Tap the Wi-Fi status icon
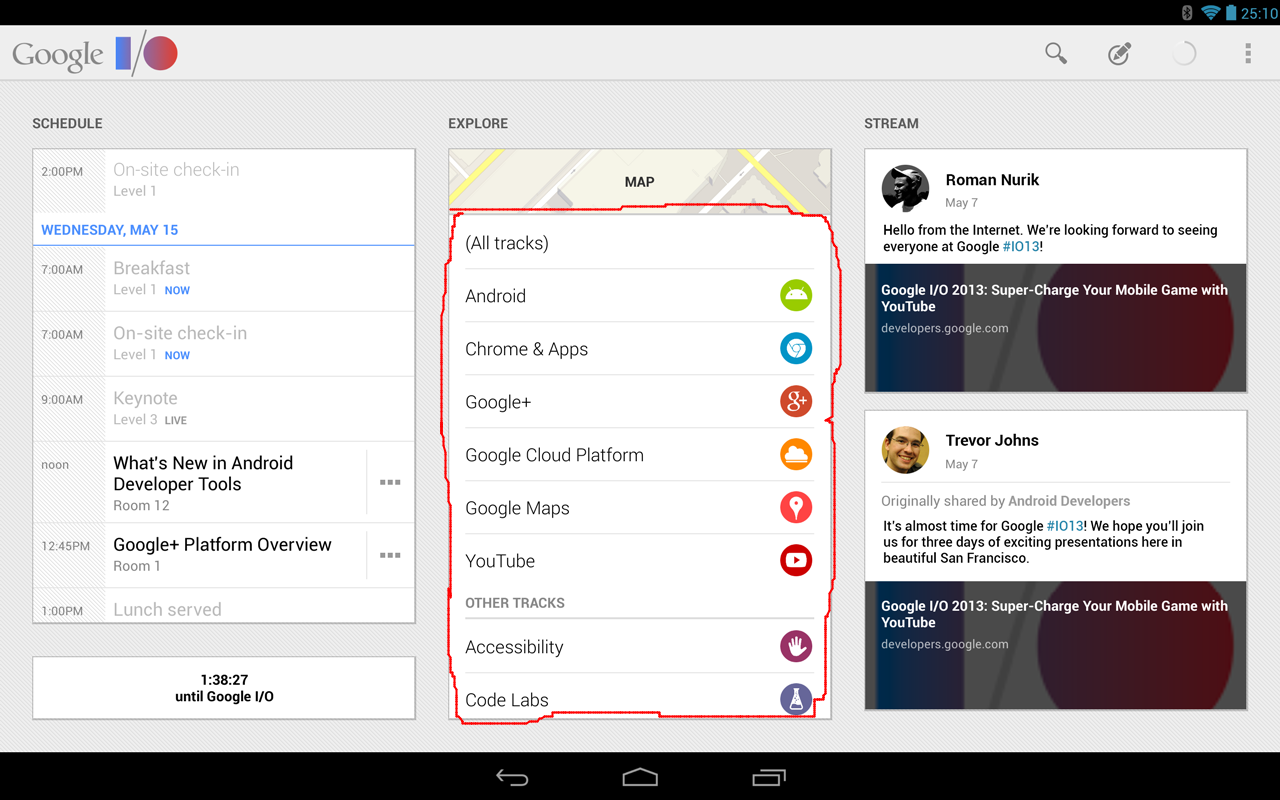This screenshot has width=1280, height=800. 1211,12
